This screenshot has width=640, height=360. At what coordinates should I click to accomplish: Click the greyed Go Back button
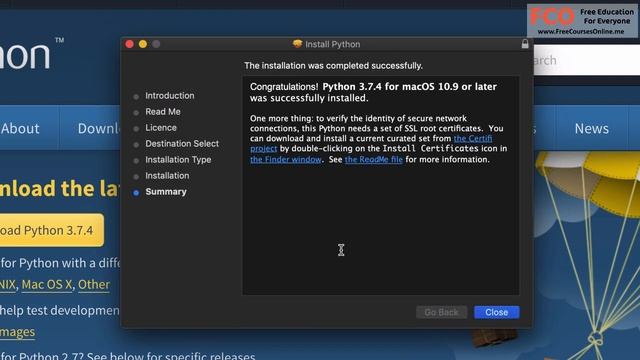[441, 312]
